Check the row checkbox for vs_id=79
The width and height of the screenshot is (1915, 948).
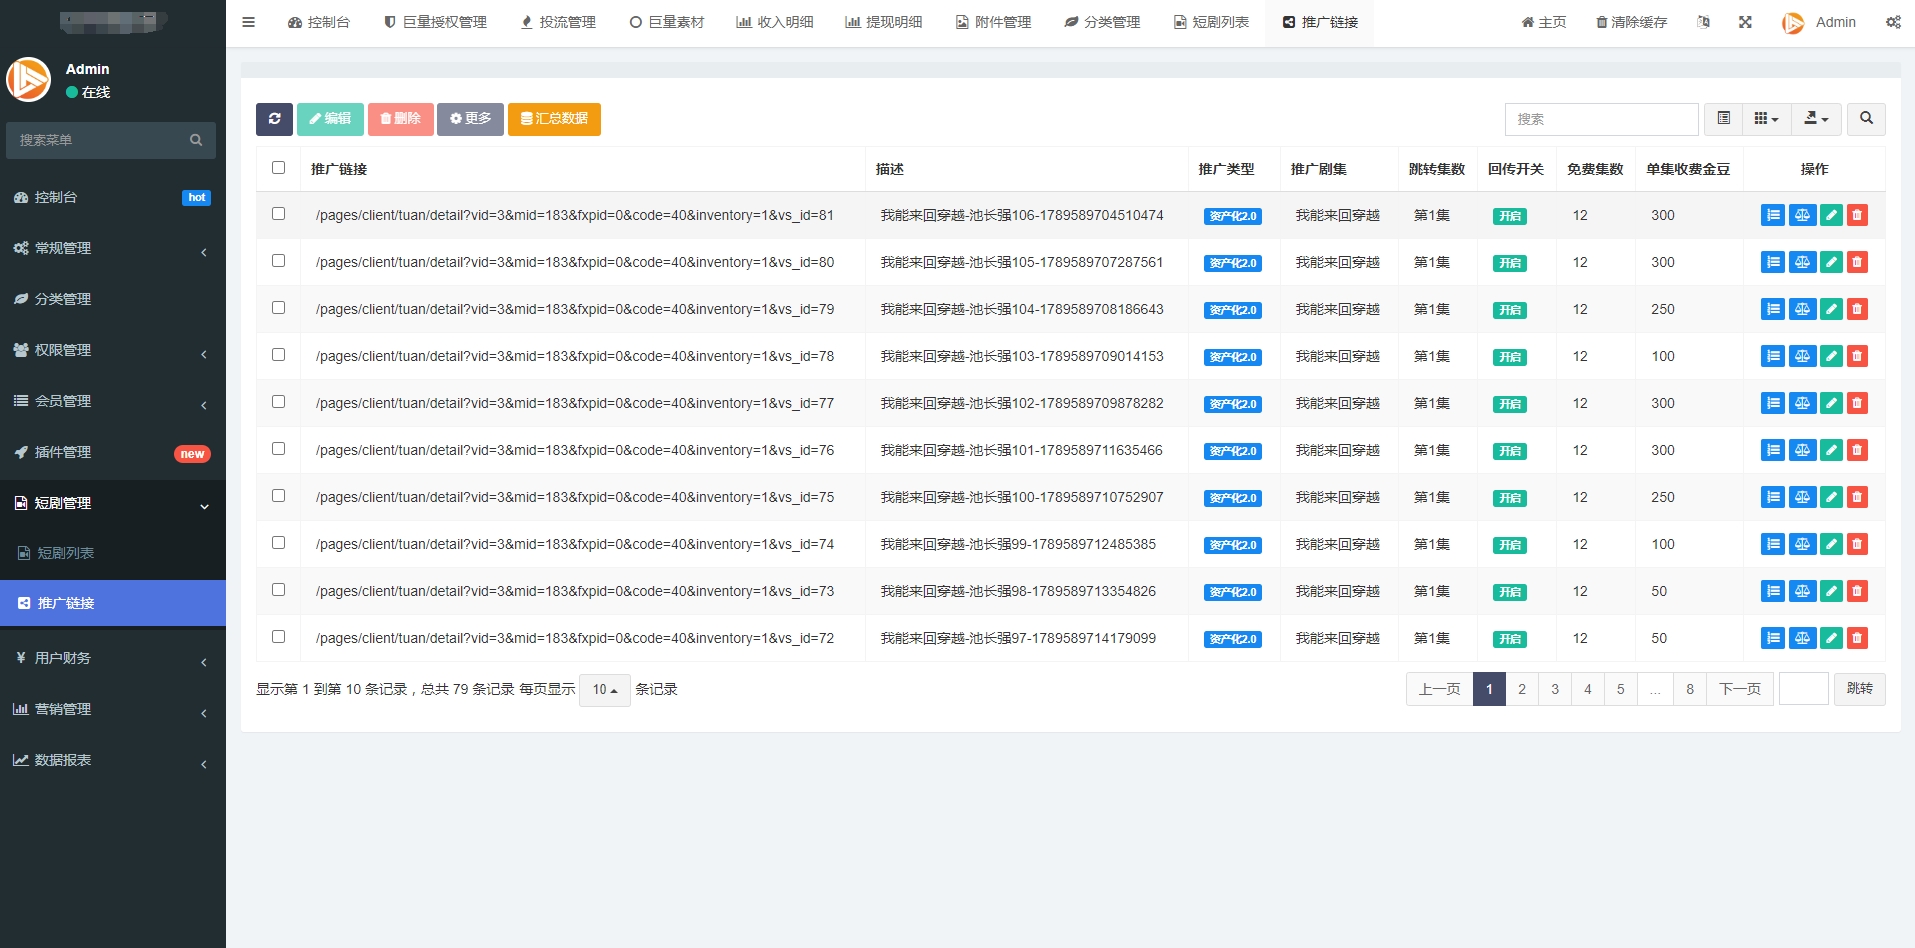[x=278, y=308]
